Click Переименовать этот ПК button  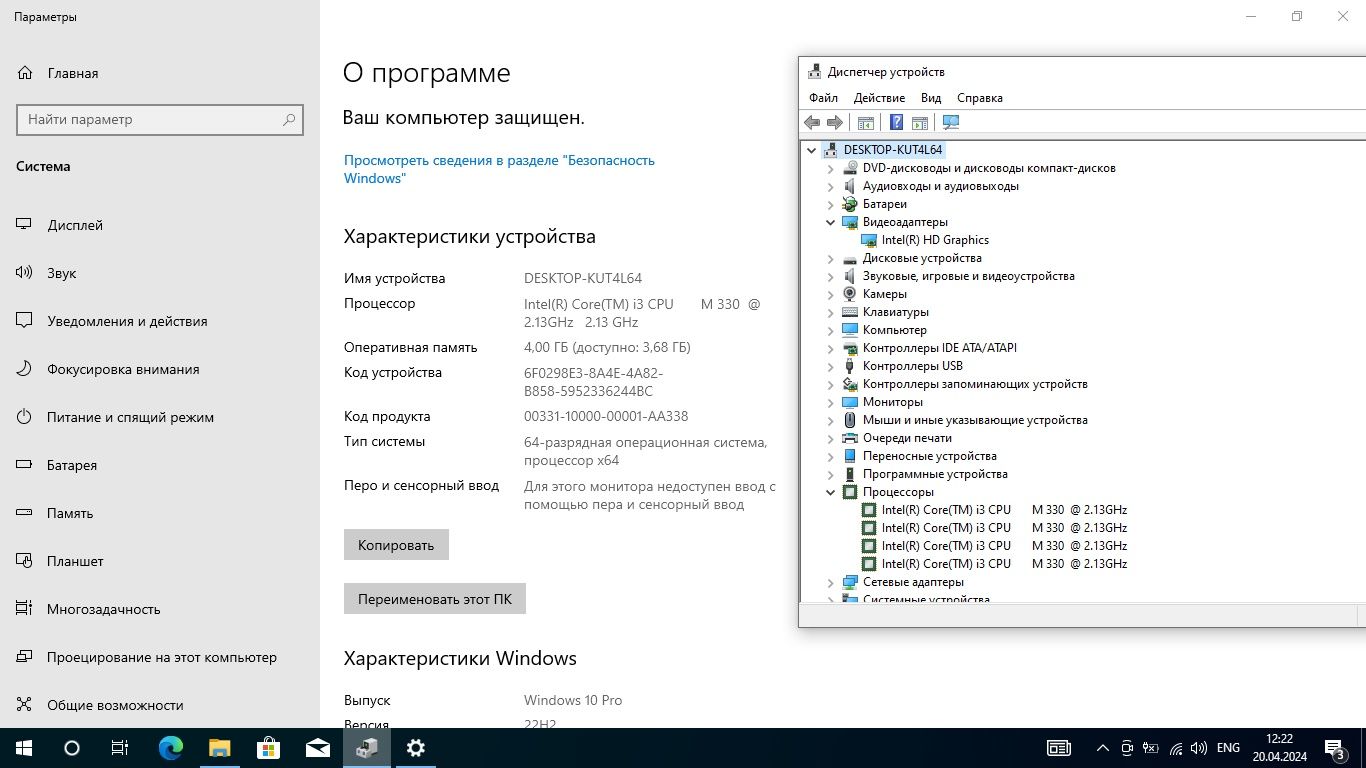tap(435, 599)
